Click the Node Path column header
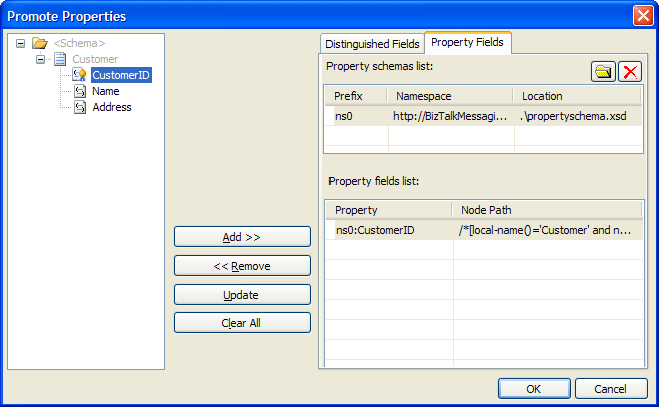The width and height of the screenshot is (659, 407). (547, 210)
